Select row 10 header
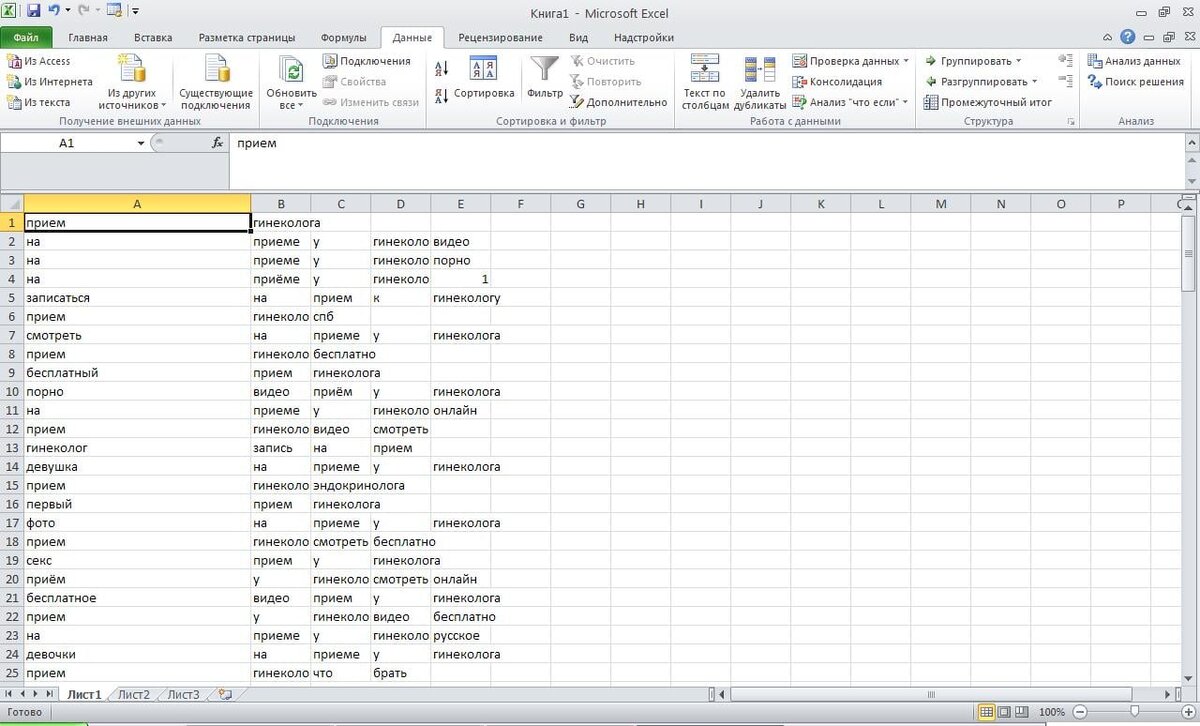This screenshot has width=1200, height=726. (12, 392)
